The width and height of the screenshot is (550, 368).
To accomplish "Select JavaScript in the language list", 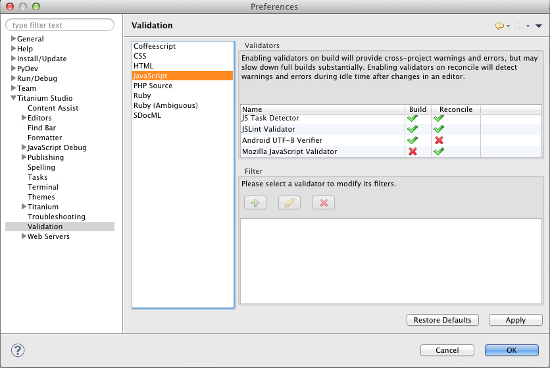I will point(183,76).
